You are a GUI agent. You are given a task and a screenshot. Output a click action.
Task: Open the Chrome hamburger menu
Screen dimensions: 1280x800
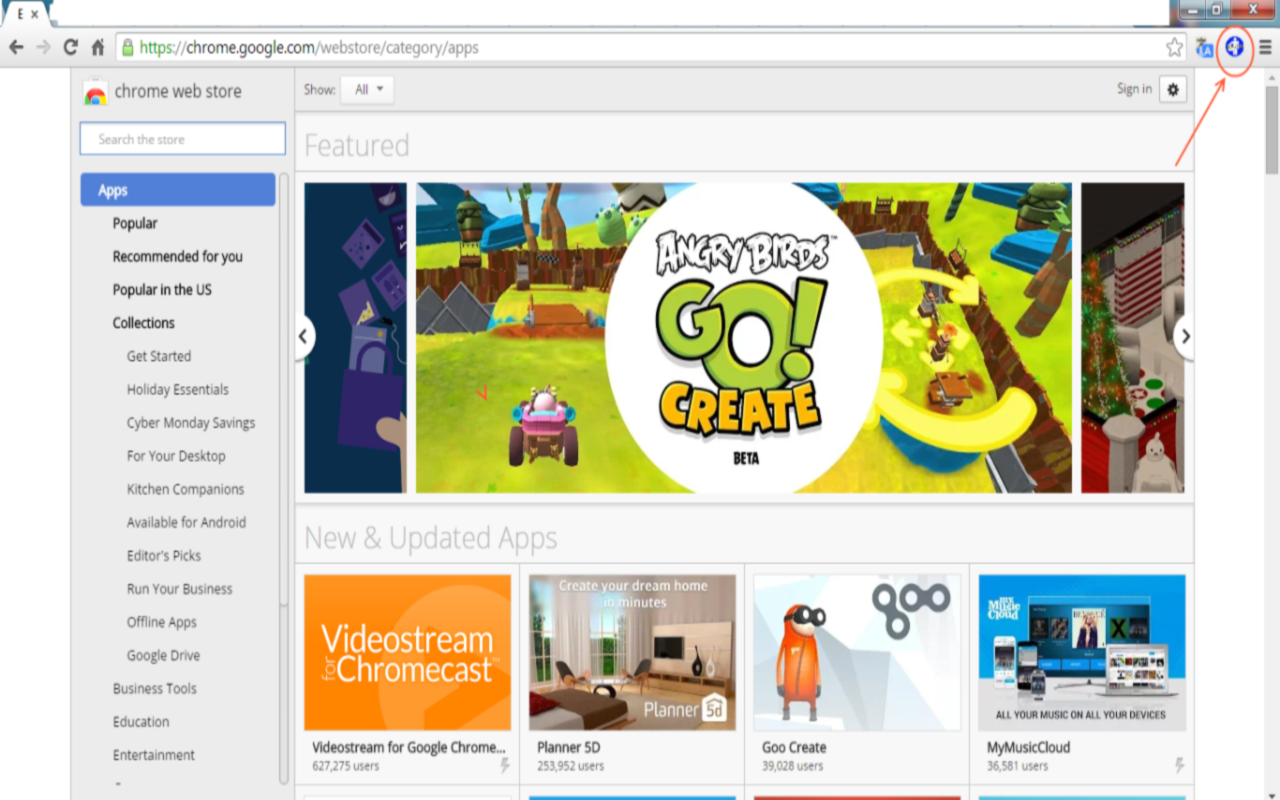[1265, 47]
